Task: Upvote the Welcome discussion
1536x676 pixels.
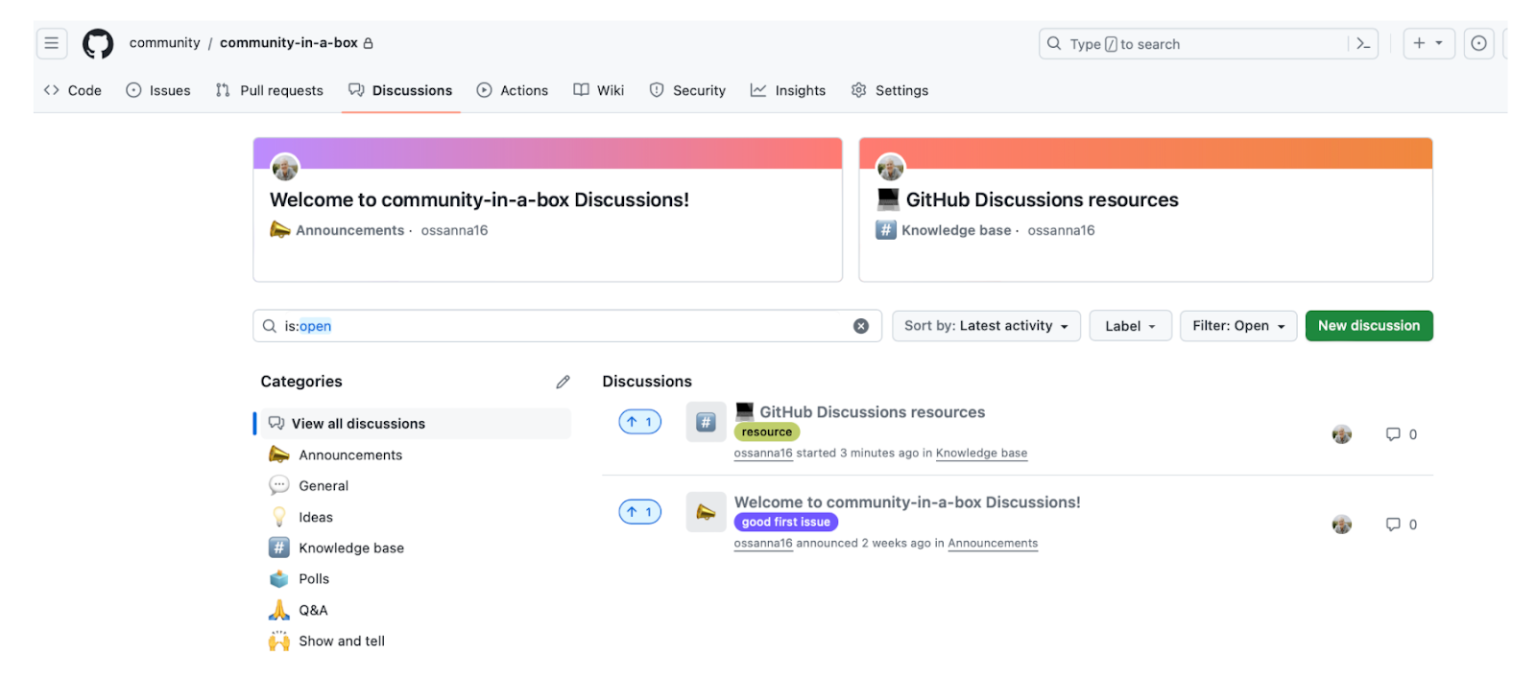Action: click(x=640, y=511)
